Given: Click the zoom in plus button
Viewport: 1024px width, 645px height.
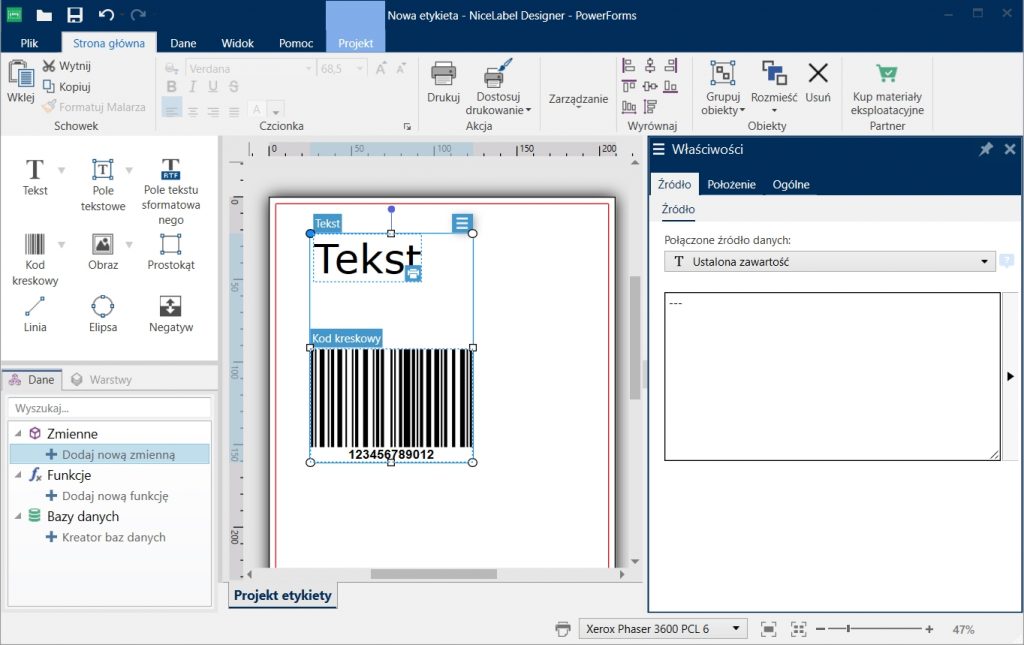Looking at the screenshot, I should click(929, 629).
